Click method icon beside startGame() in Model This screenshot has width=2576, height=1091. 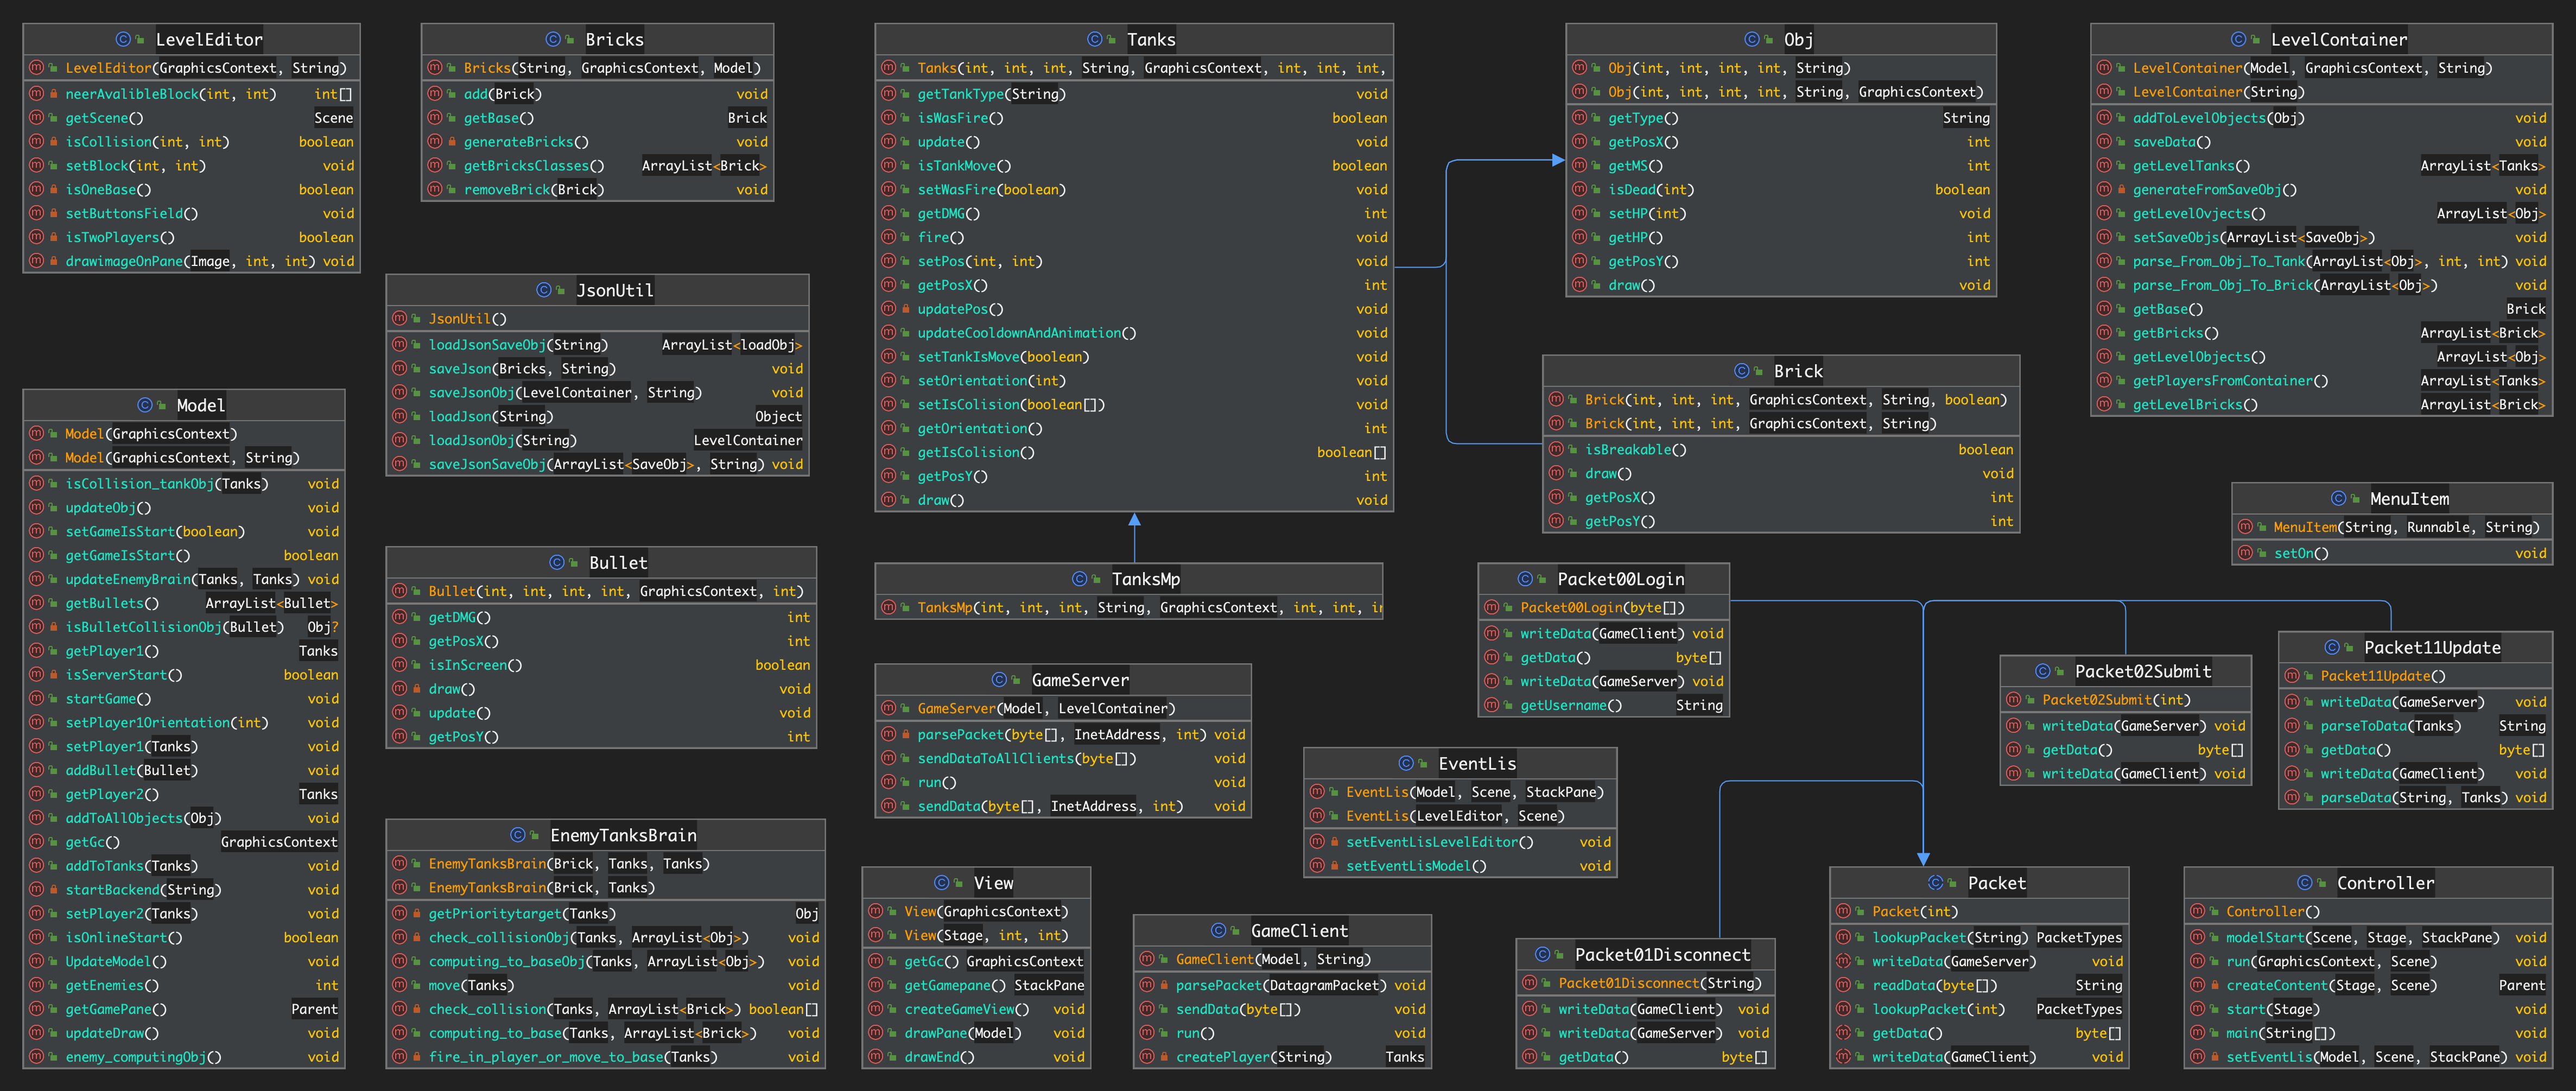36,699
